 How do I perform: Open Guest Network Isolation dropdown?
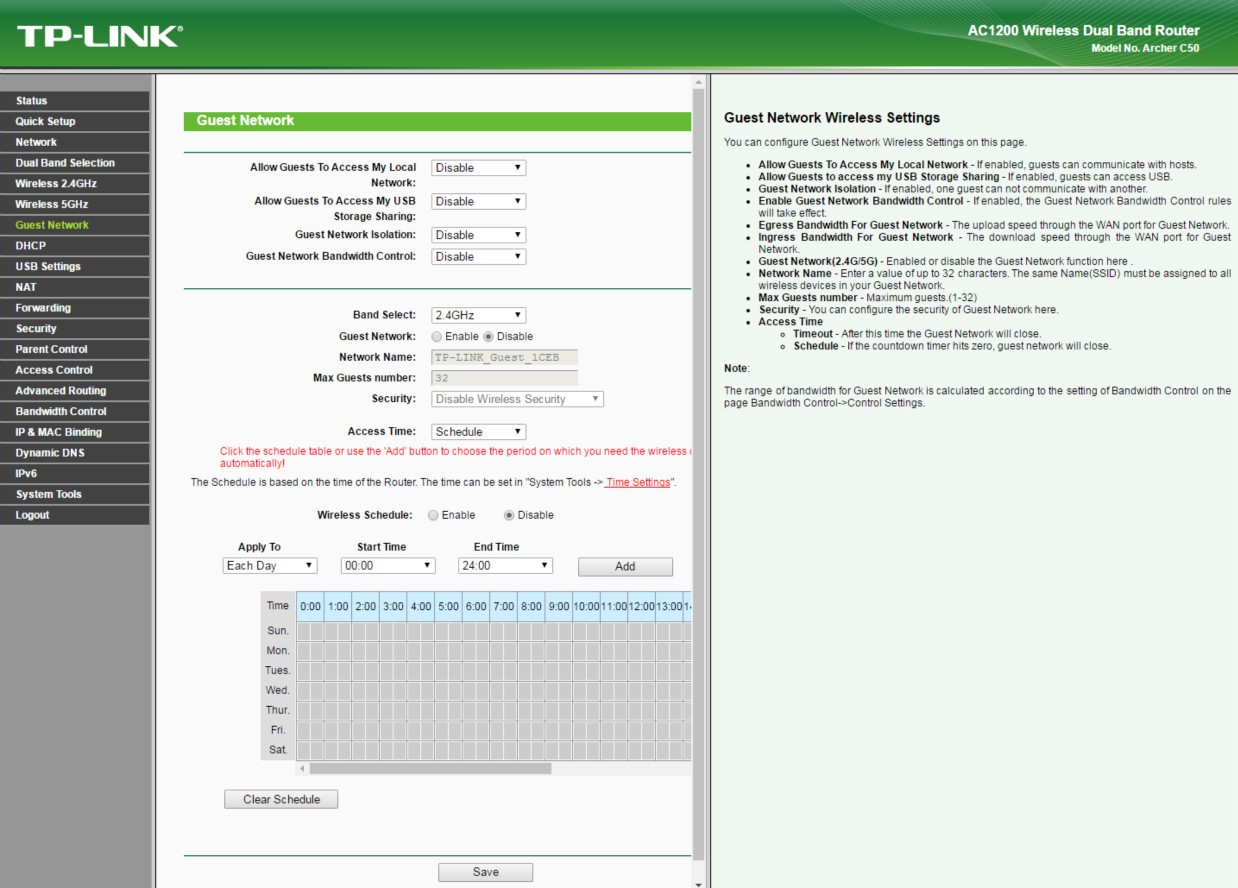pos(478,235)
